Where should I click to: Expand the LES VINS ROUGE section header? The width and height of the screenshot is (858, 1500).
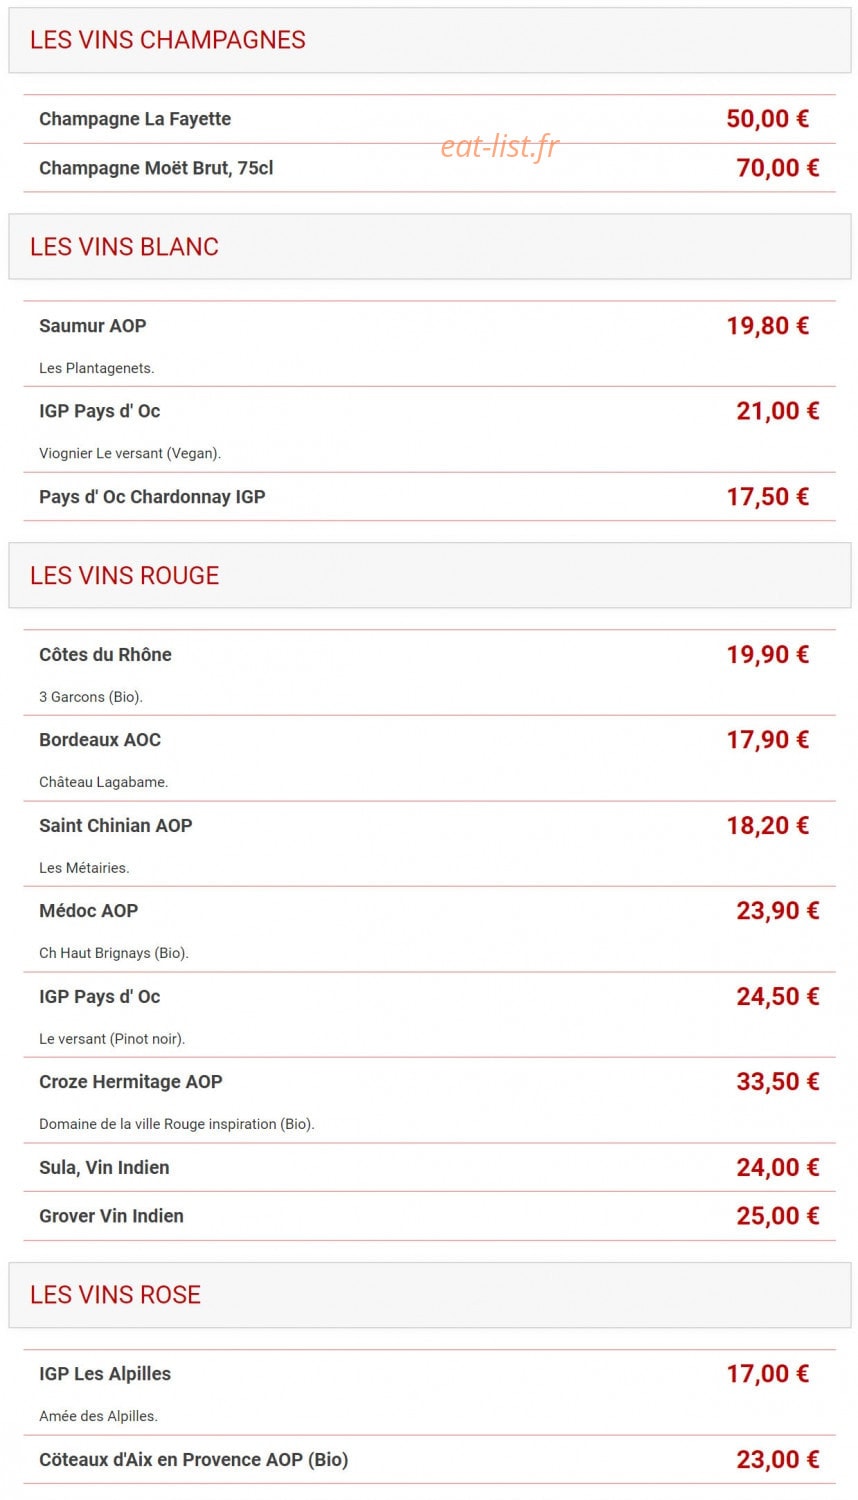click(x=430, y=575)
